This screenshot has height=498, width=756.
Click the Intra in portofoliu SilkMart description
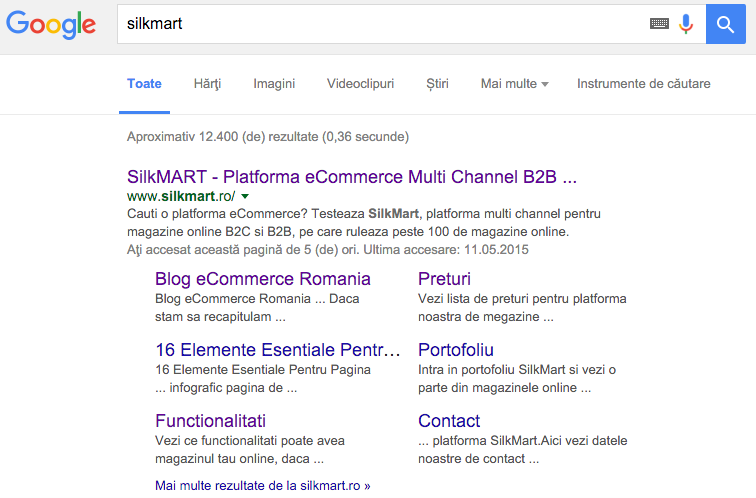pos(517,378)
